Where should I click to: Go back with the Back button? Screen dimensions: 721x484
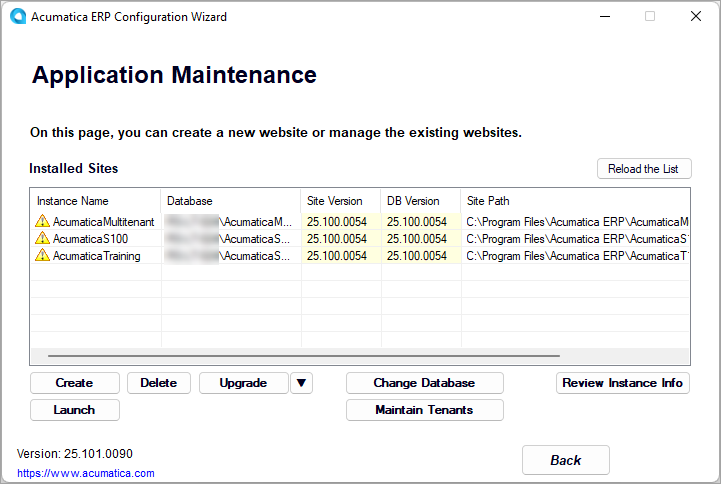(565, 460)
